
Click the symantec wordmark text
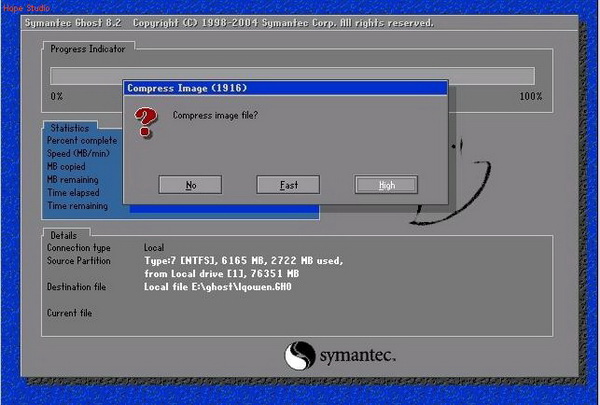[357, 355]
